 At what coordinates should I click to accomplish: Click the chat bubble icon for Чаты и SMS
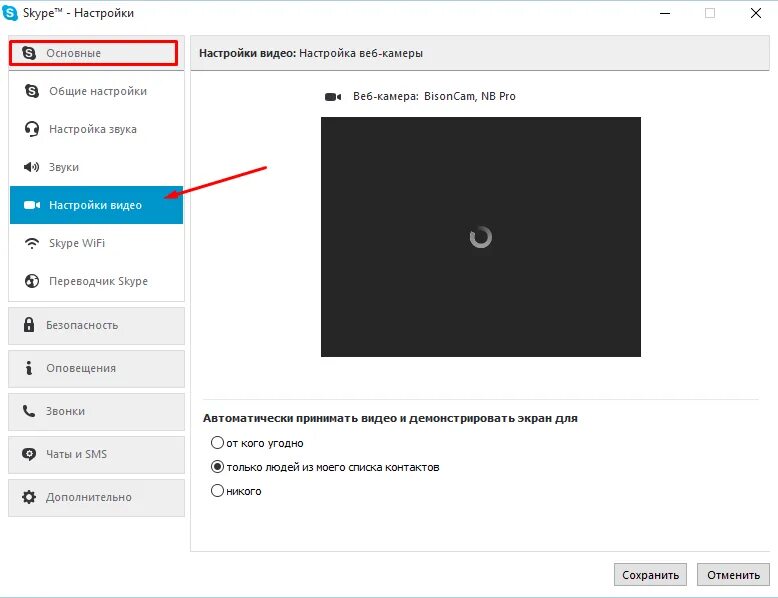coord(29,454)
